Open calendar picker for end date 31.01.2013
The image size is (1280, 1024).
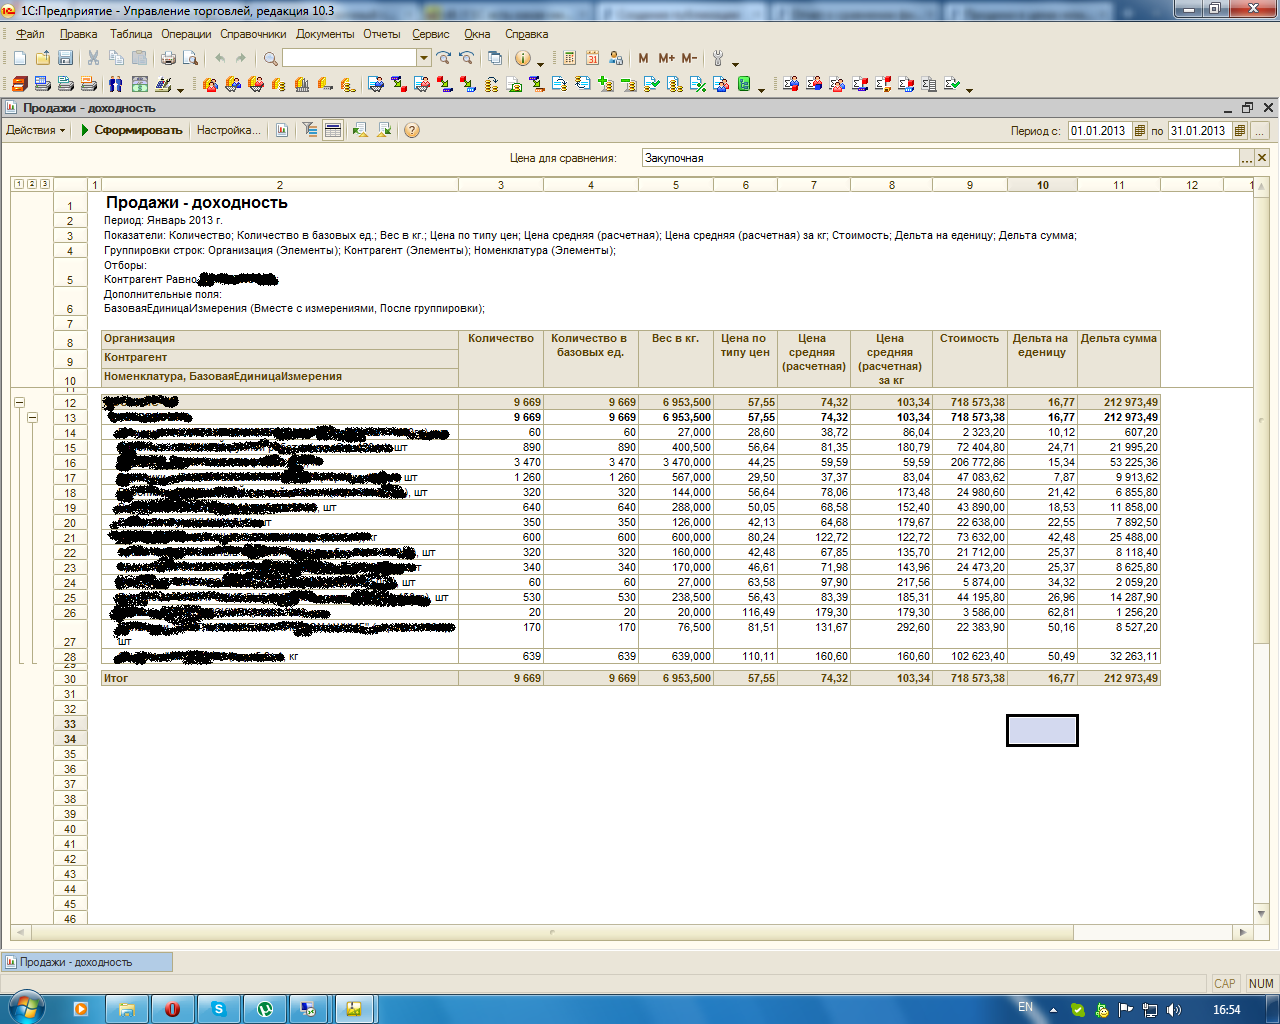[x=1240, y=130]
